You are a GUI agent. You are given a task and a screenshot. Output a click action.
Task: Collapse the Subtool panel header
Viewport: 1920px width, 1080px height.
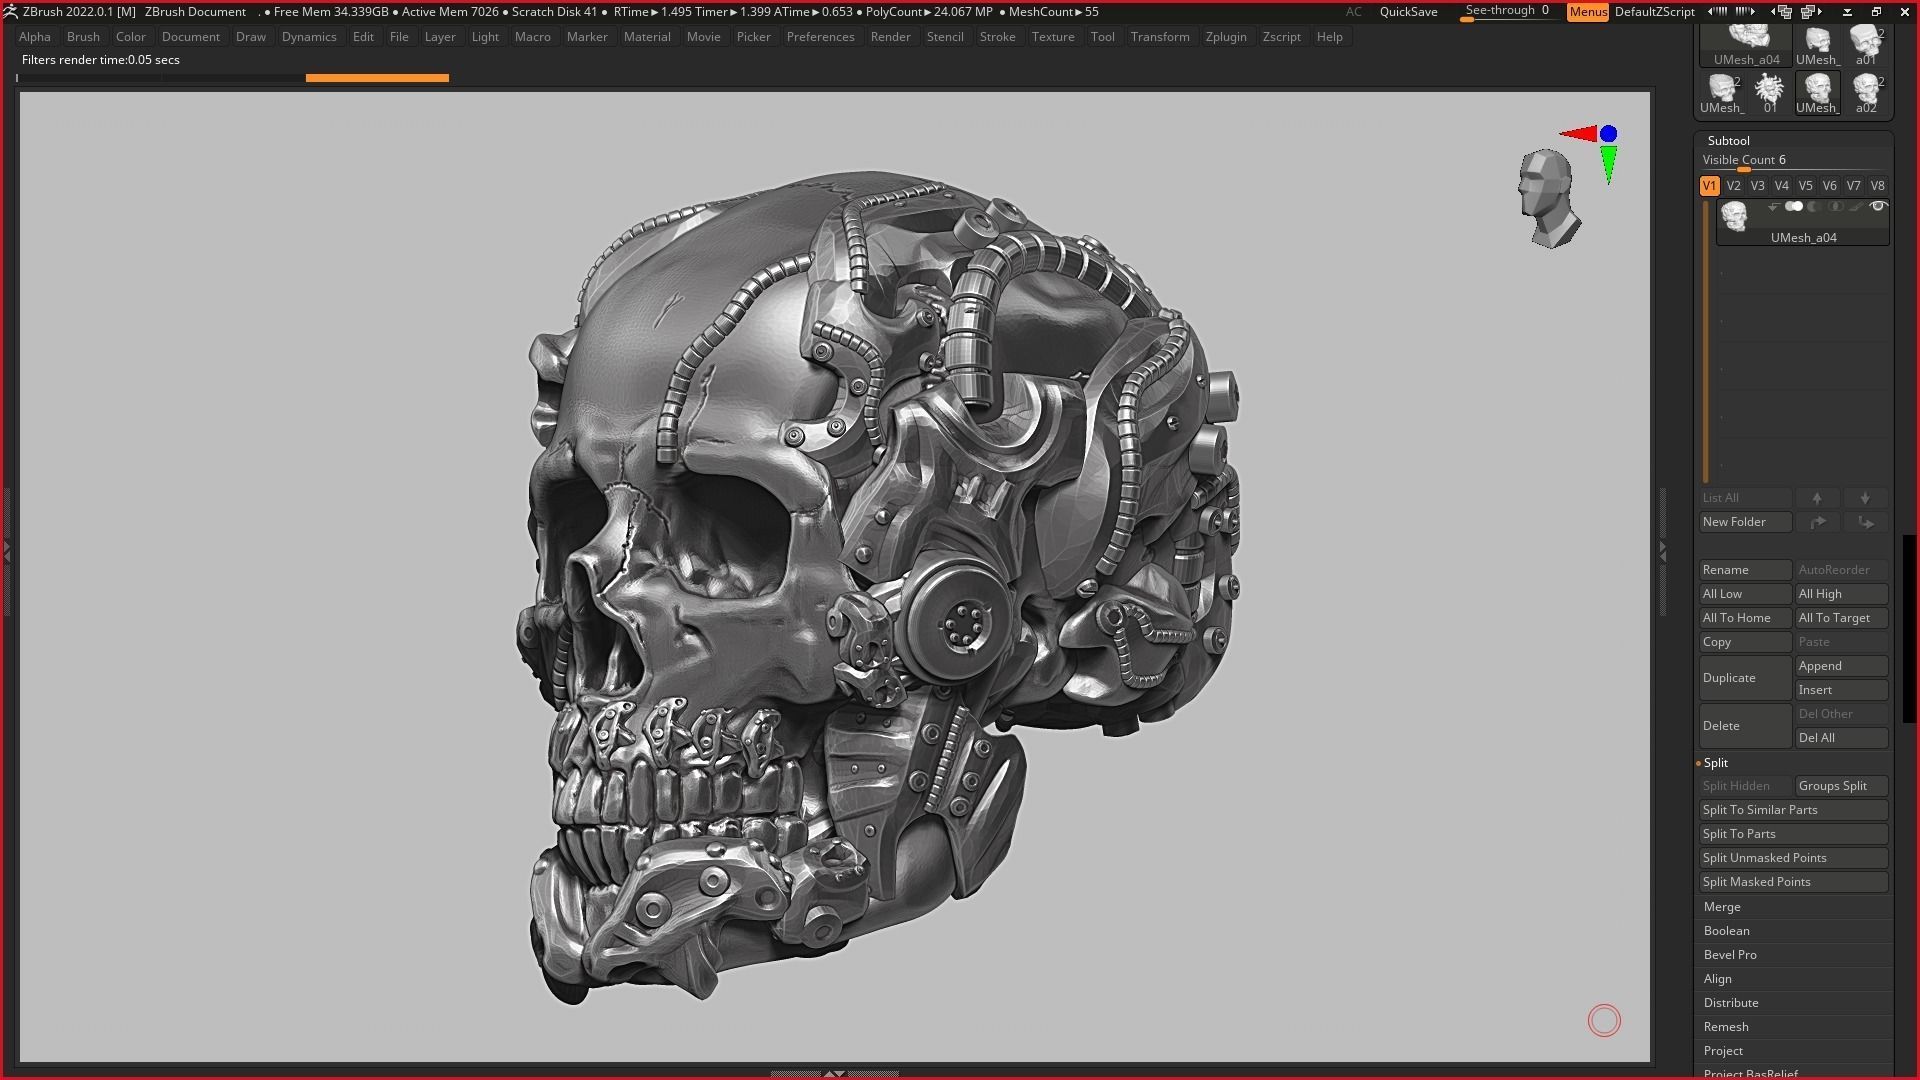[1728, 141]
